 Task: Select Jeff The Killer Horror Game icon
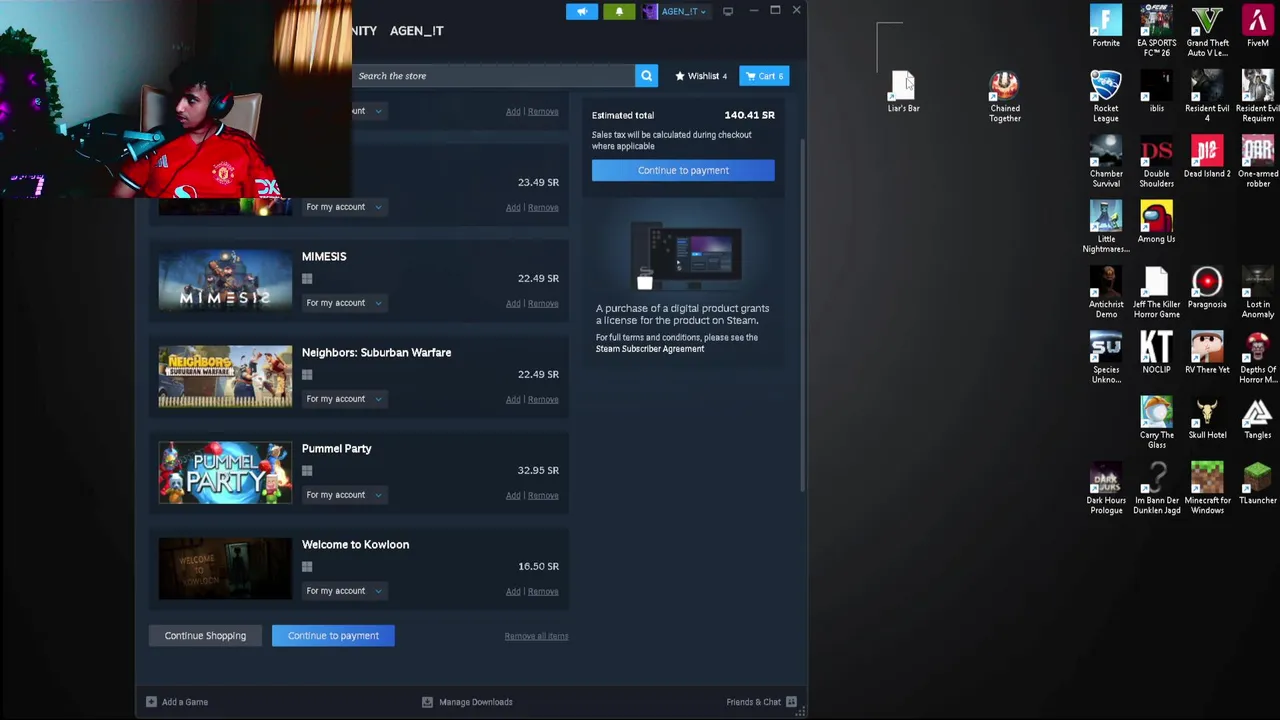pos(1156,292)
